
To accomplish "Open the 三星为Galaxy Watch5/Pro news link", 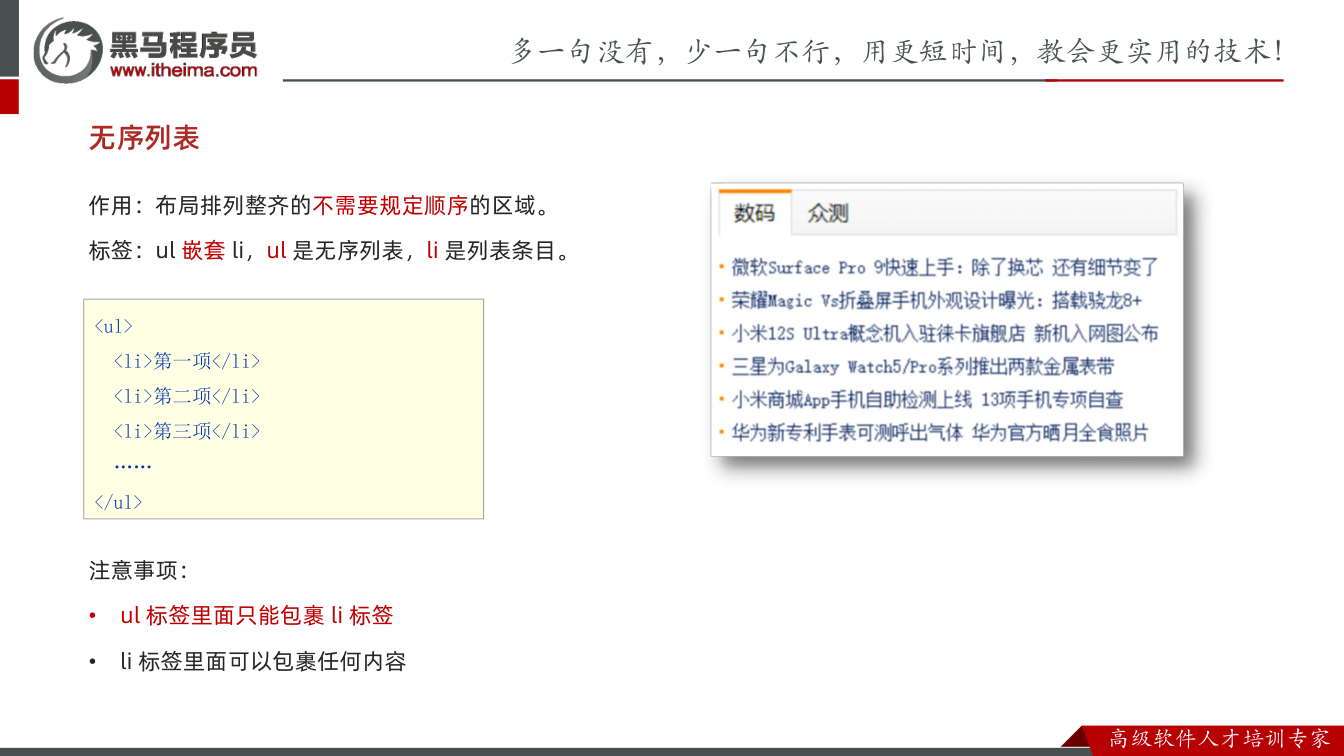I will click(x=922, y=366).
